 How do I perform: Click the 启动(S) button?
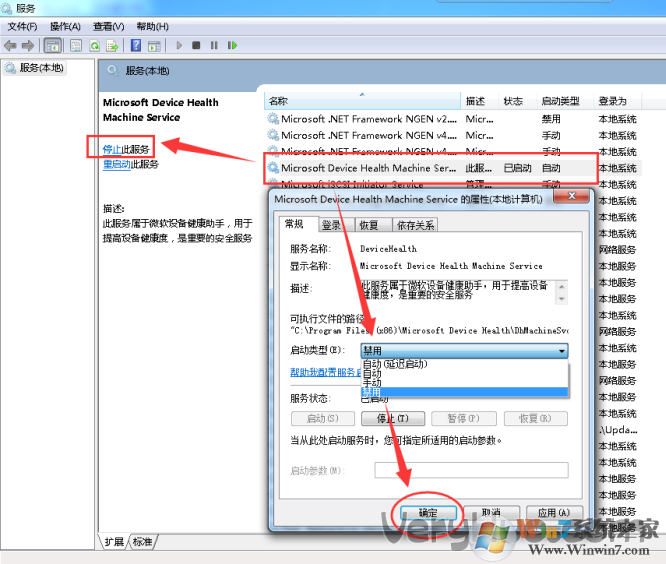323,418
